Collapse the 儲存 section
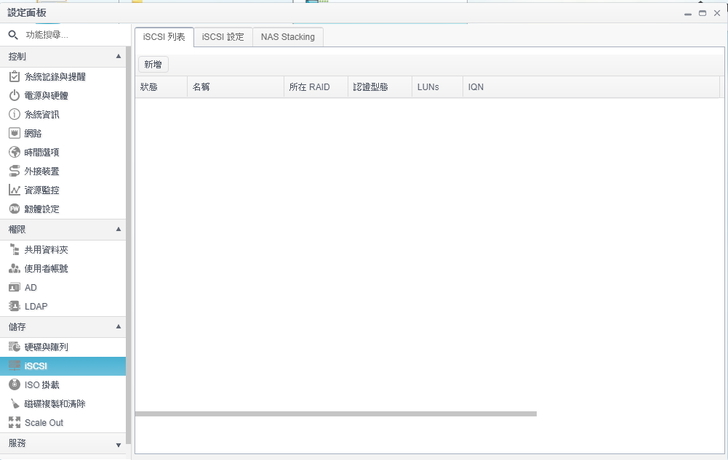728x460 pixels. [x=118, y=327]
